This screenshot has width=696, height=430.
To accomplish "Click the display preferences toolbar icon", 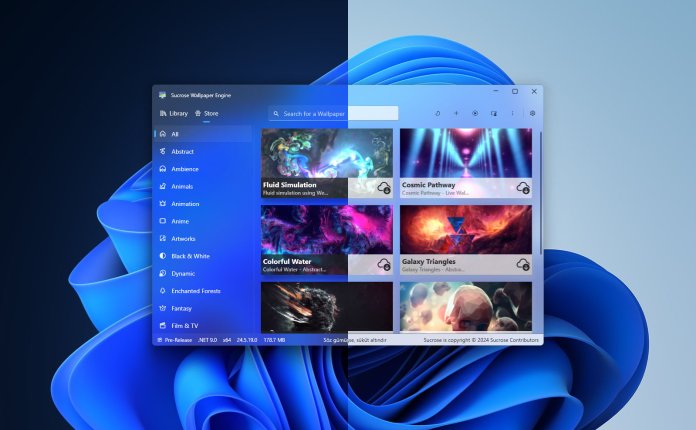I will click(x=494, y=113).
